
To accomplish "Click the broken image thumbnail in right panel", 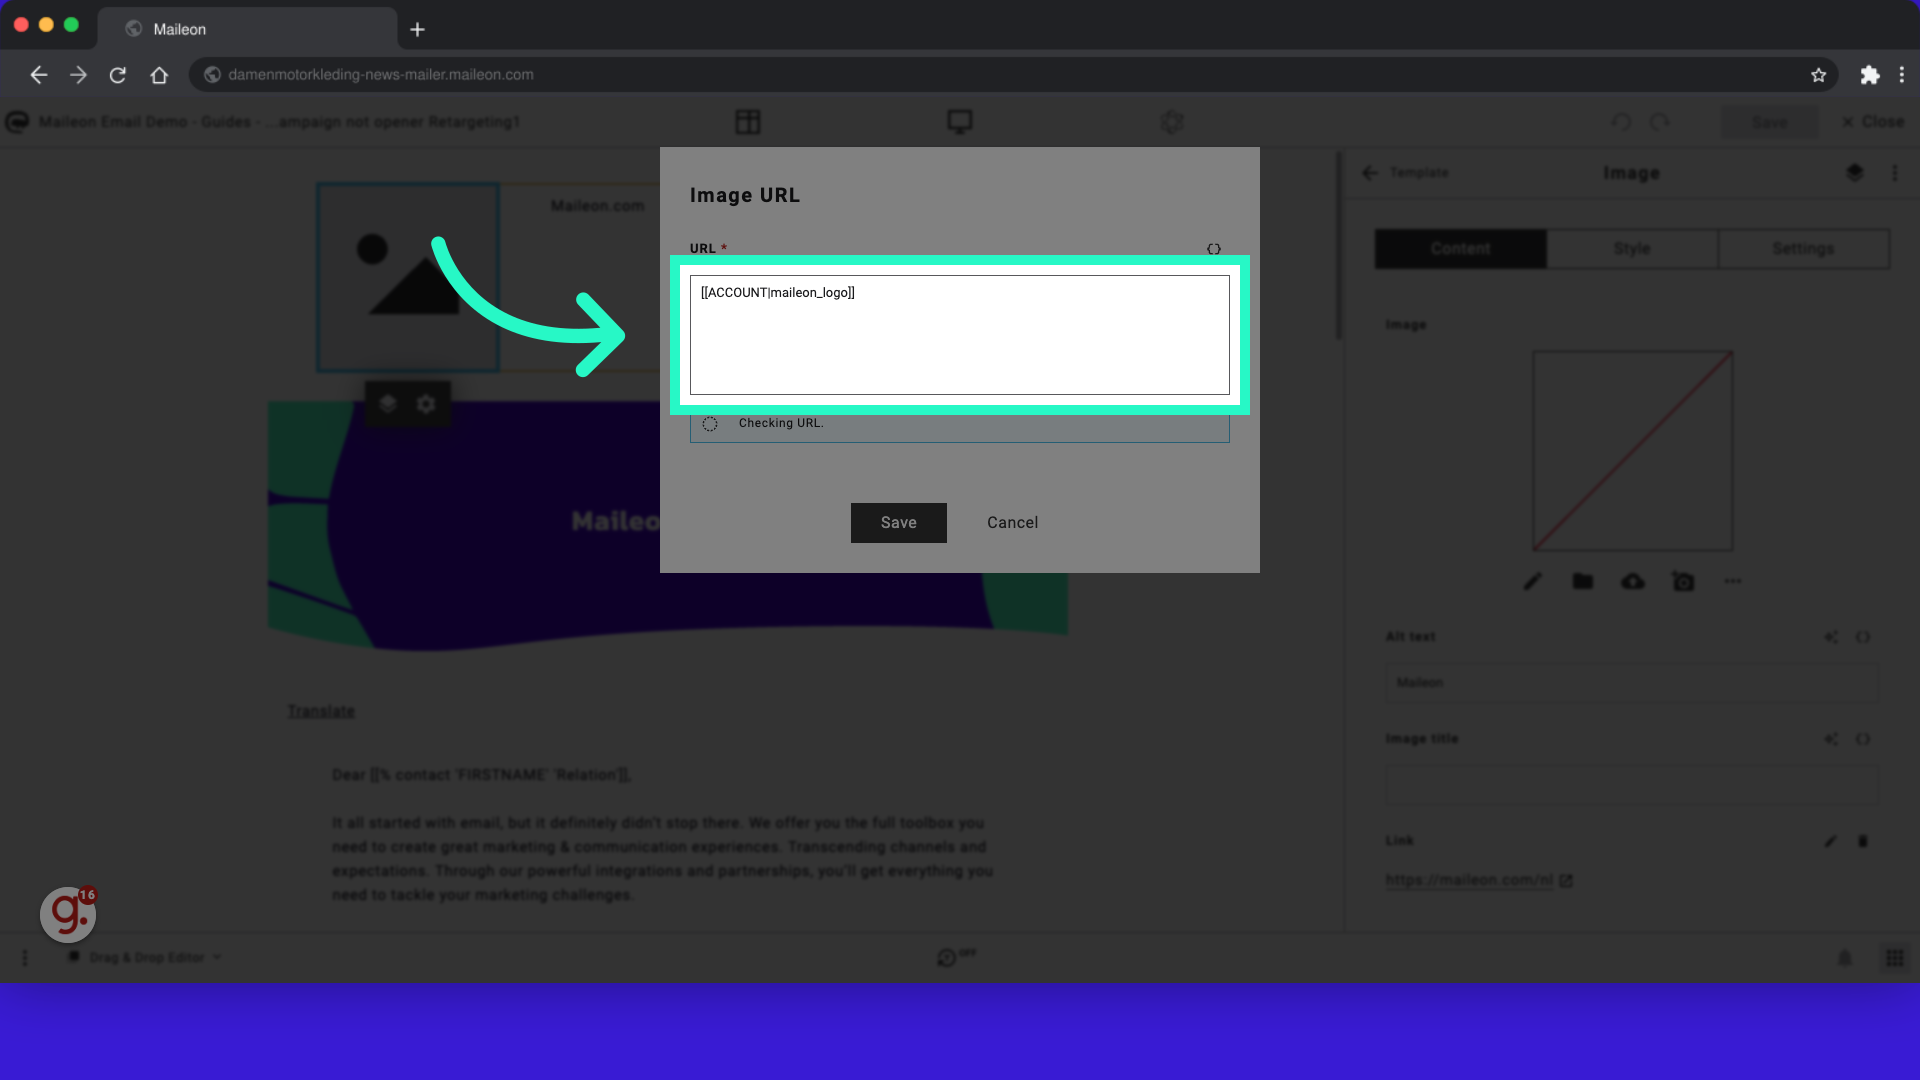I will click(1631, 450).
